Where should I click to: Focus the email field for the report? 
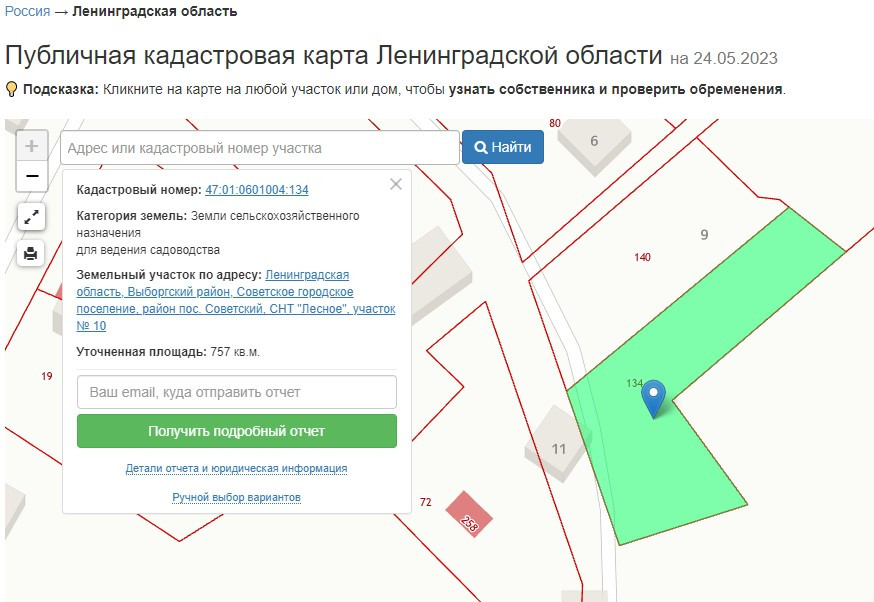[237, 392]
